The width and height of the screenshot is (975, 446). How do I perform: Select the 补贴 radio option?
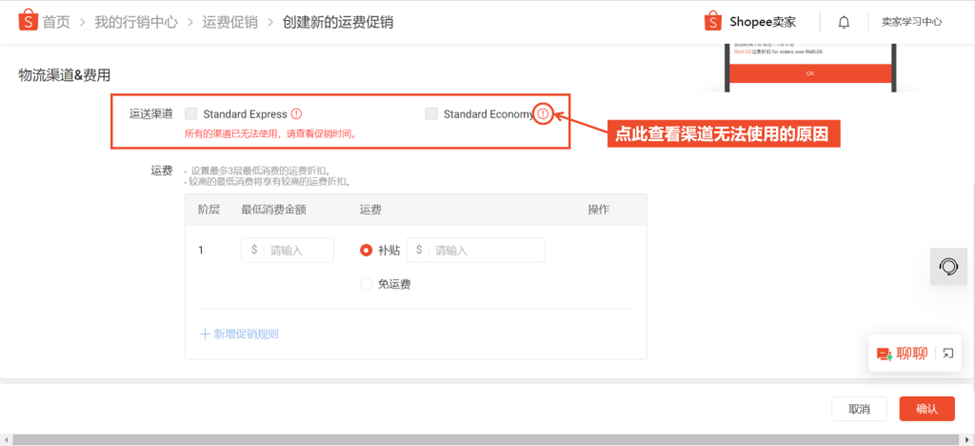366,250
